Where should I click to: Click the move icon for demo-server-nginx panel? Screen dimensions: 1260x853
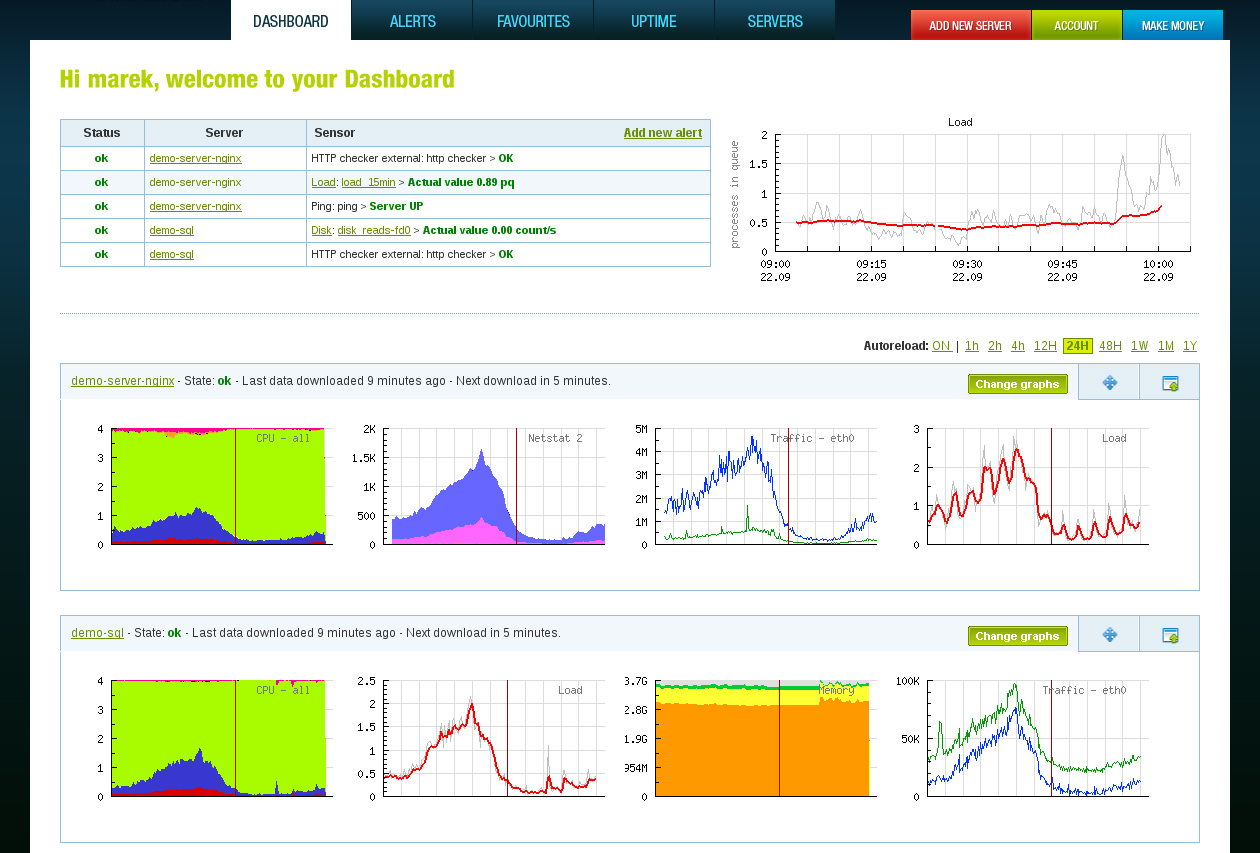click(x=1109, y=383)
